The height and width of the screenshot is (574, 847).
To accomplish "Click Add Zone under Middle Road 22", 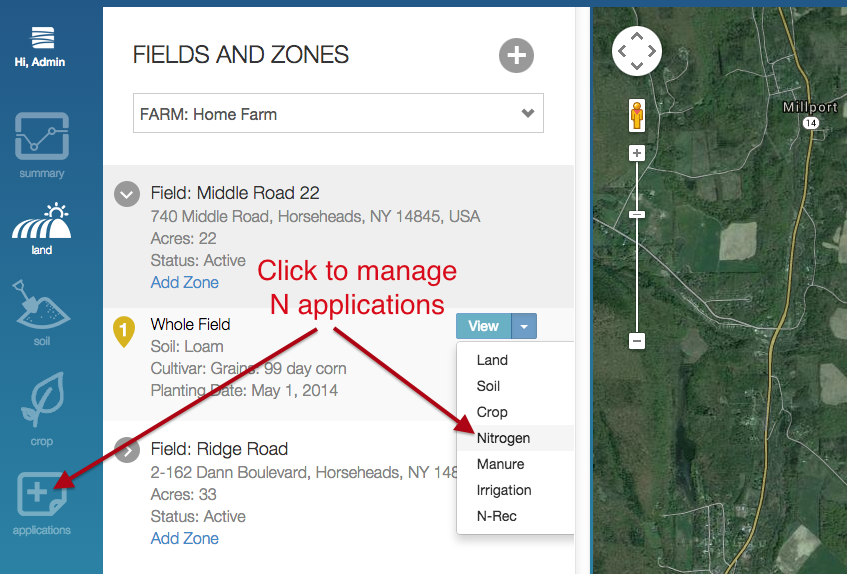I will click(184, 282).
